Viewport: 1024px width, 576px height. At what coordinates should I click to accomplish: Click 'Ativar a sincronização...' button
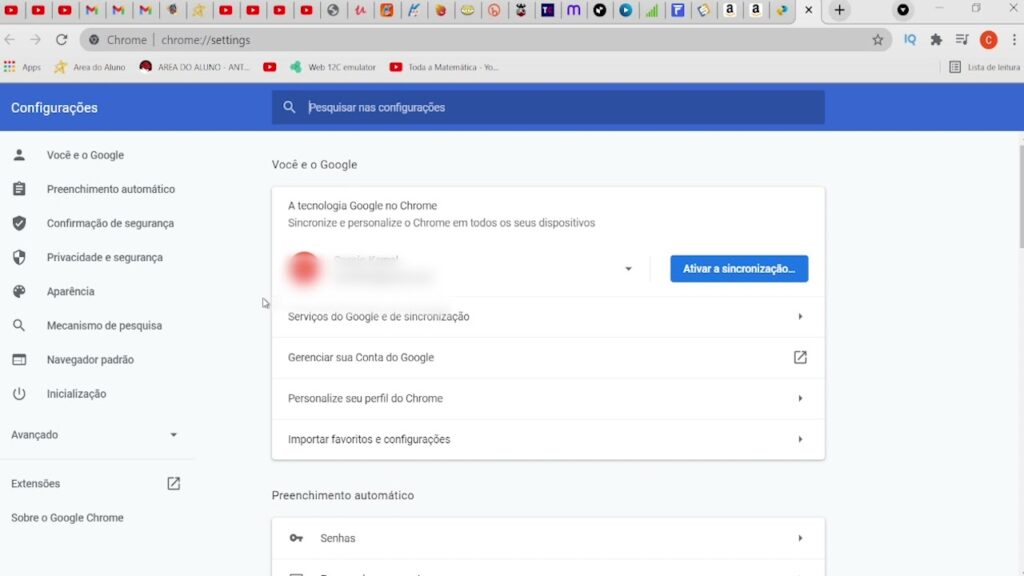(739, 268)
